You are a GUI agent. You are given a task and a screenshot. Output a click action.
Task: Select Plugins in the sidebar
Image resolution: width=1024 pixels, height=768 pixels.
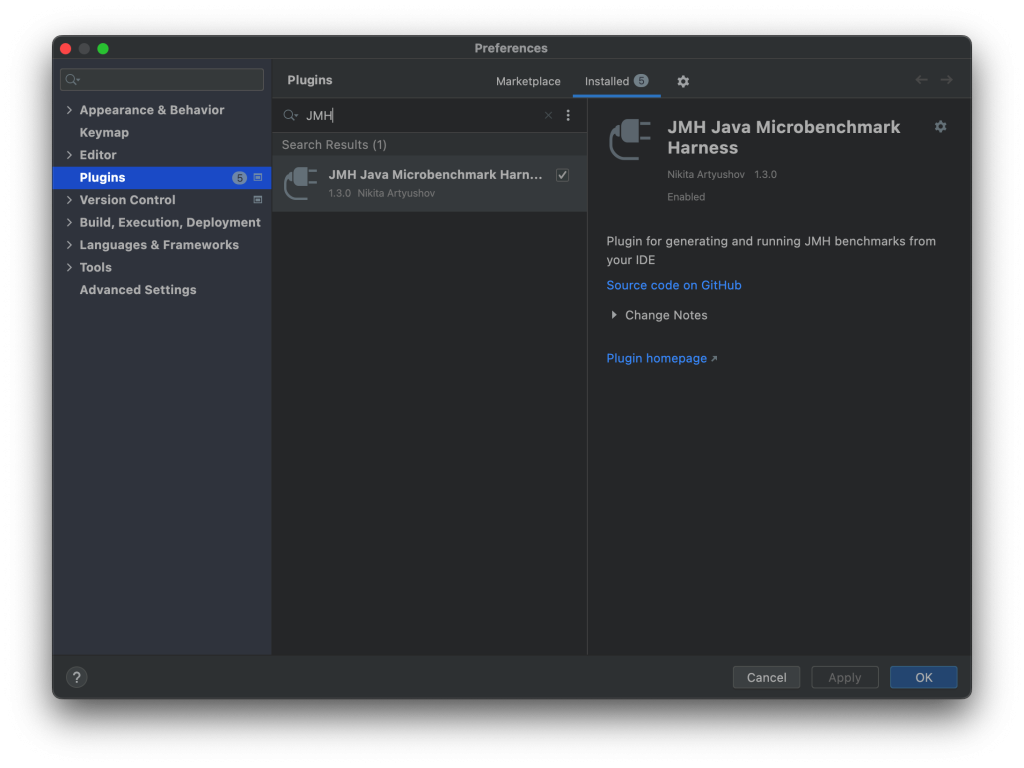162,178
